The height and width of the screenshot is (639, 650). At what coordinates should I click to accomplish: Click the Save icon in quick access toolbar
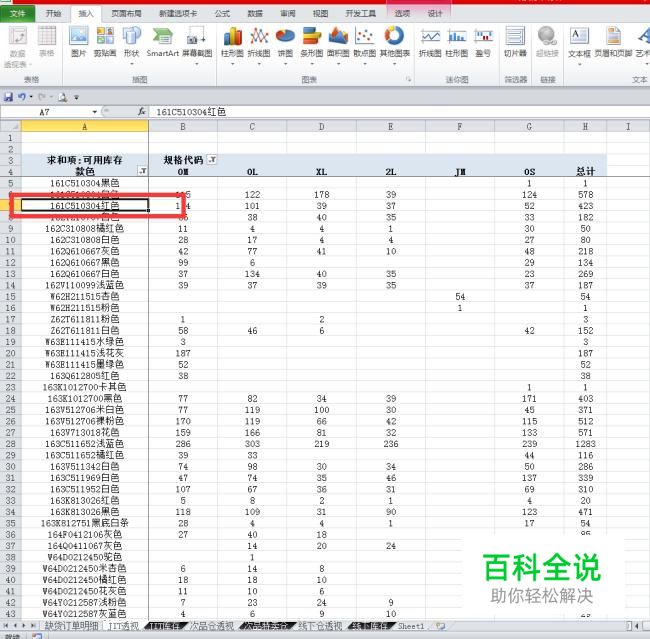tap(9, 97)
